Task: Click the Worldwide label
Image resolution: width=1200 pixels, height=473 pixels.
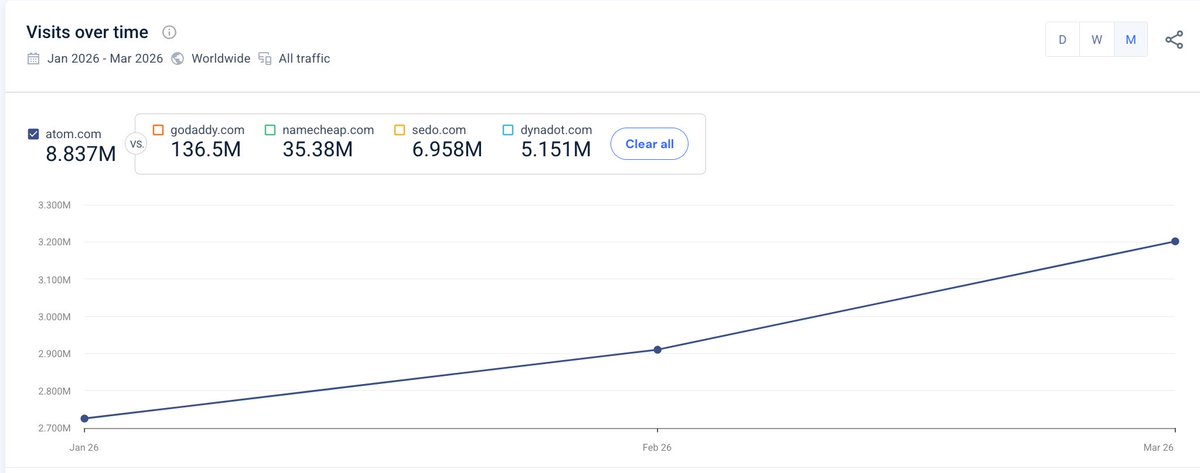Action: (x=220, y=58)
